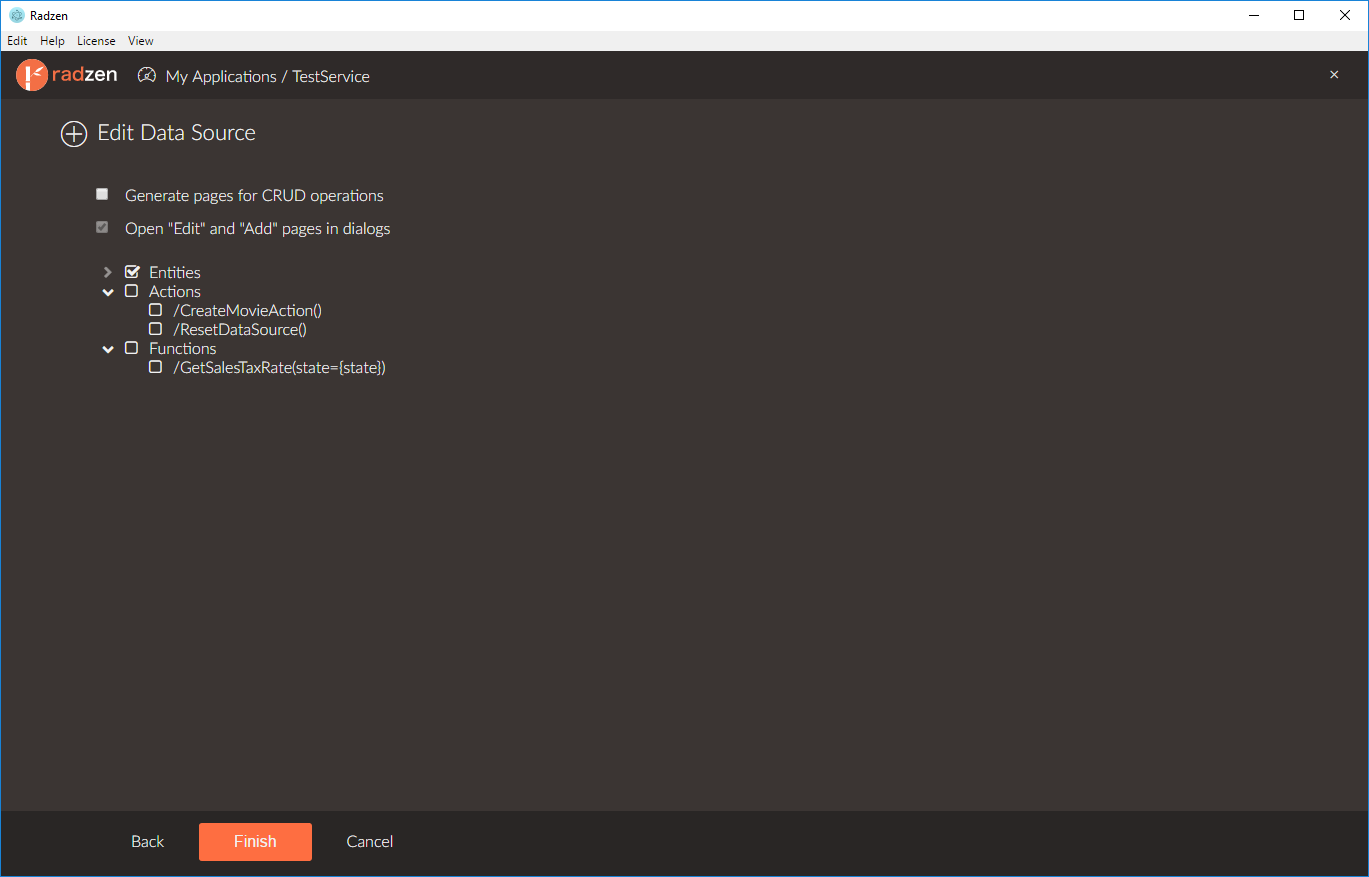1369x877 pixels.
Task: Go Back to previous step
Action: pyautogui.click(x=147, y=842)
